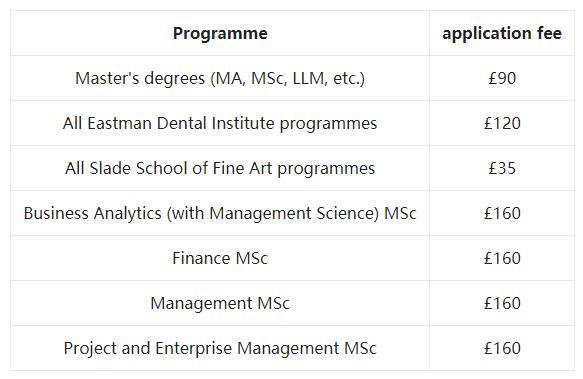The width and height of the screenshot is (583, 379).
Task: Click the word Eastman in the table
Action: pos(119,123)
